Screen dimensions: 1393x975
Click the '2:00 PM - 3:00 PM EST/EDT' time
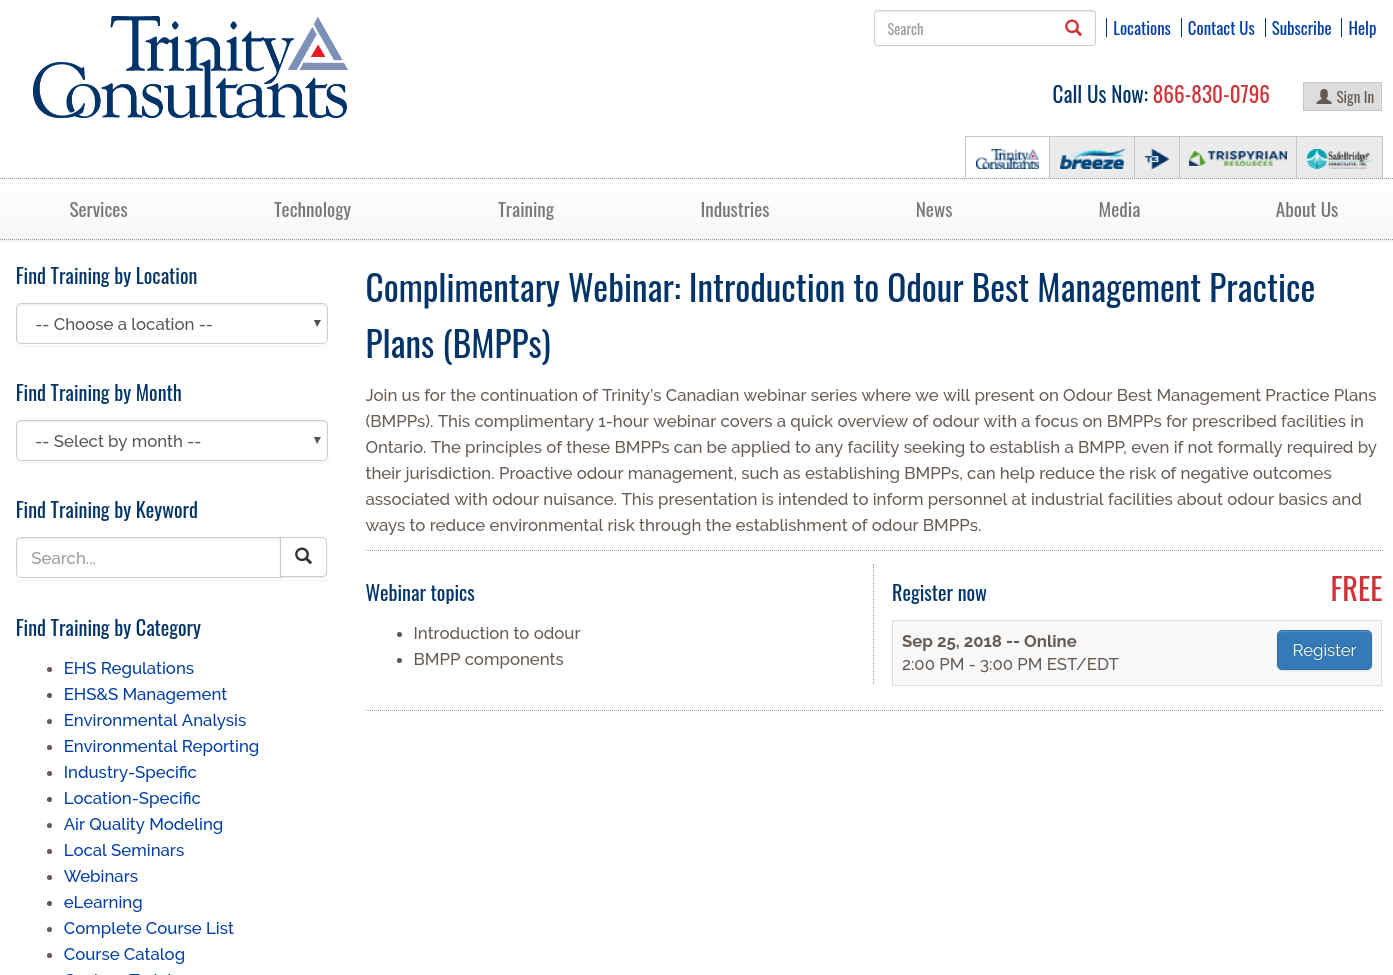click(1010, 664)
